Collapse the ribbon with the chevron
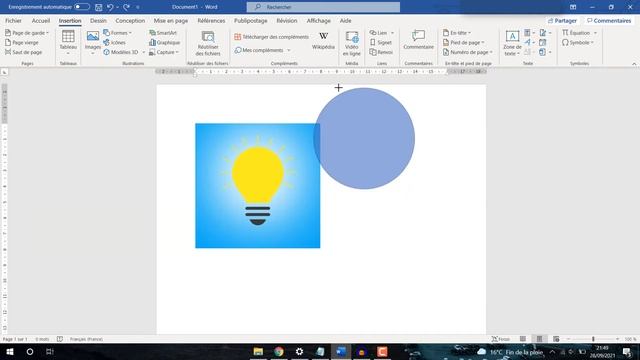Image resolution: width=640 pixels, height=360 pixels. 634,64
